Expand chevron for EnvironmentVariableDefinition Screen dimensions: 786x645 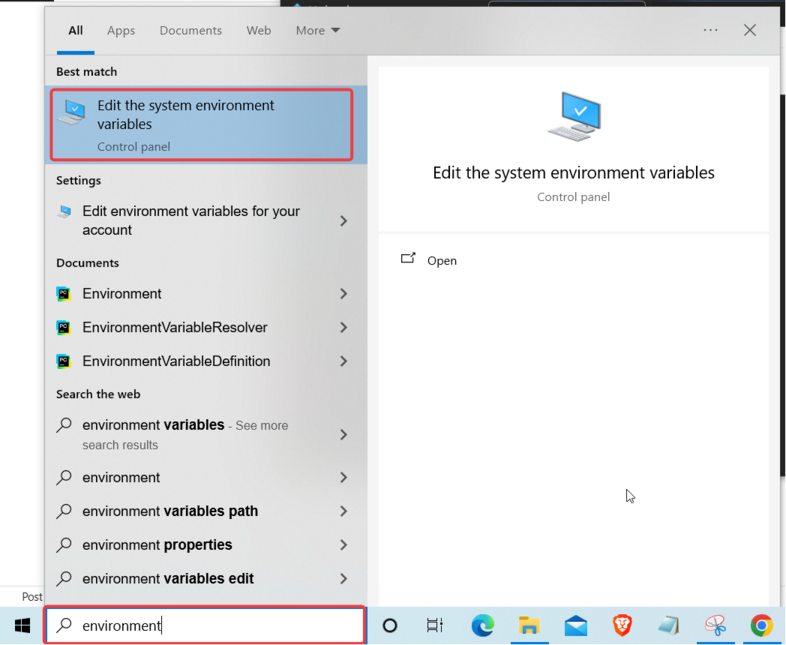click(x=343, y=361)
